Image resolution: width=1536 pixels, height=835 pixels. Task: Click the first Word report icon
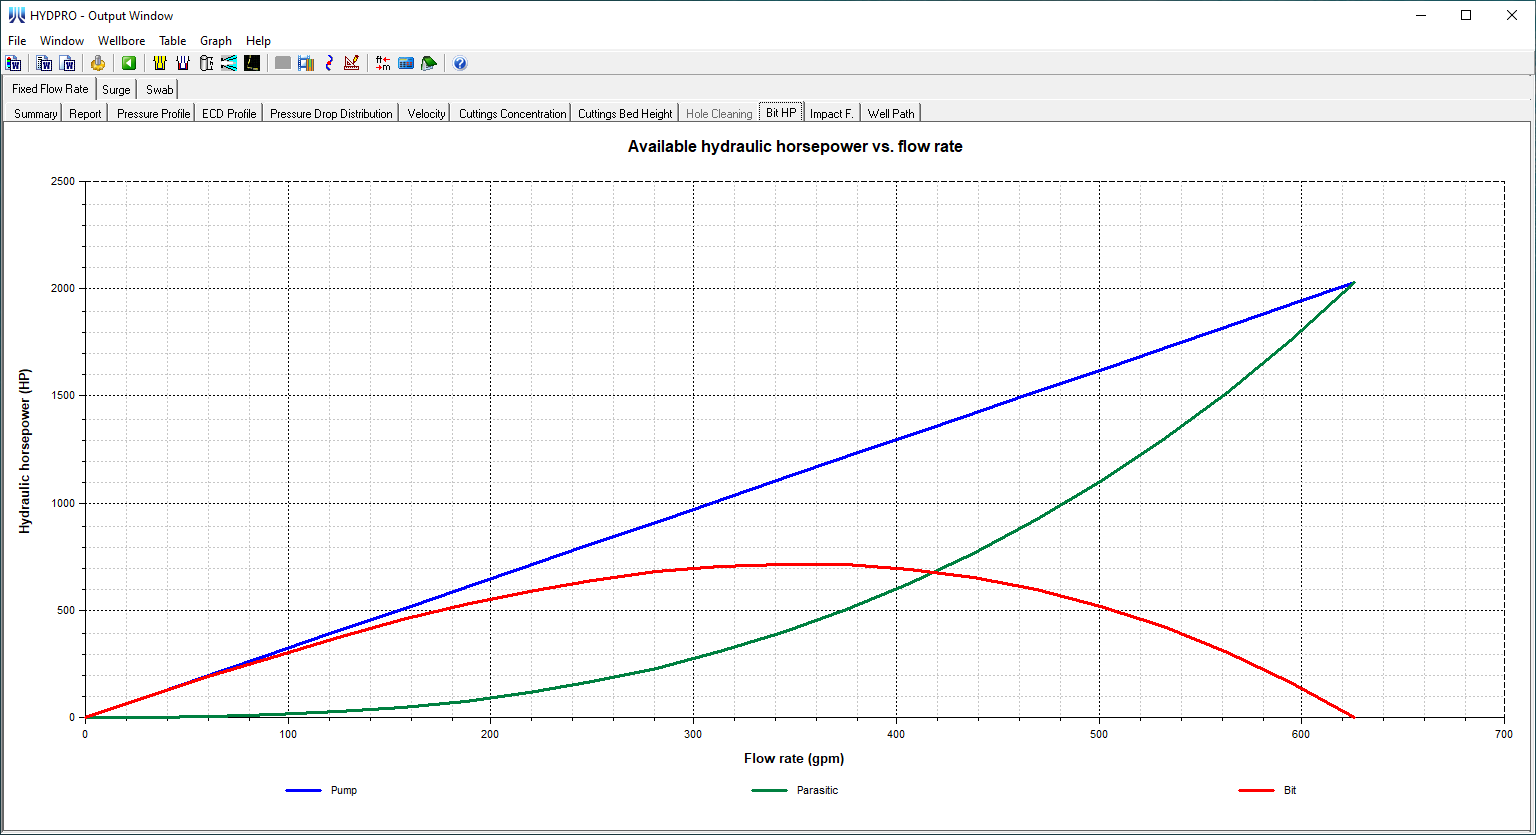[x=14, y=63]
